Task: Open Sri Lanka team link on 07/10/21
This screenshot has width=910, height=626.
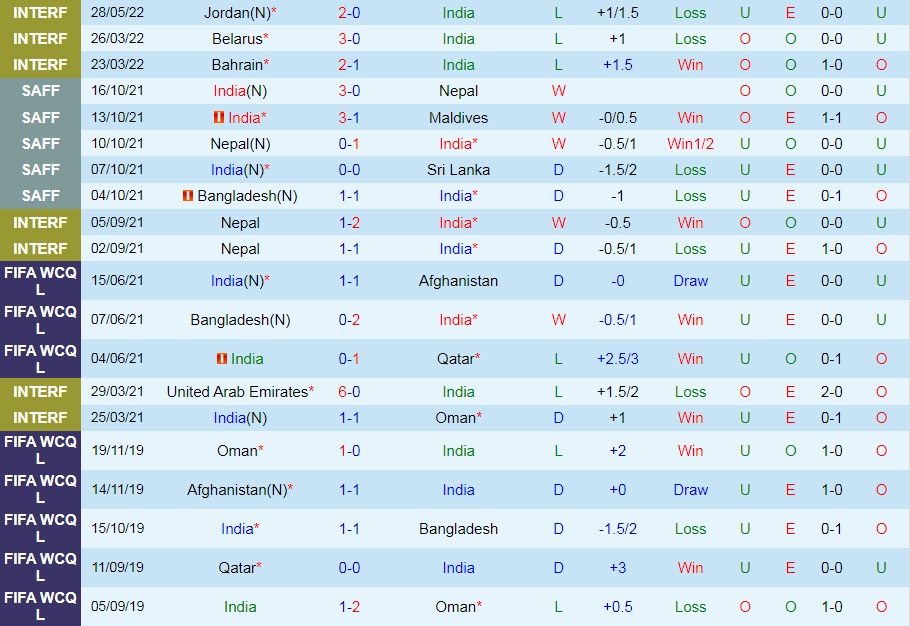Action: (458, 170)
